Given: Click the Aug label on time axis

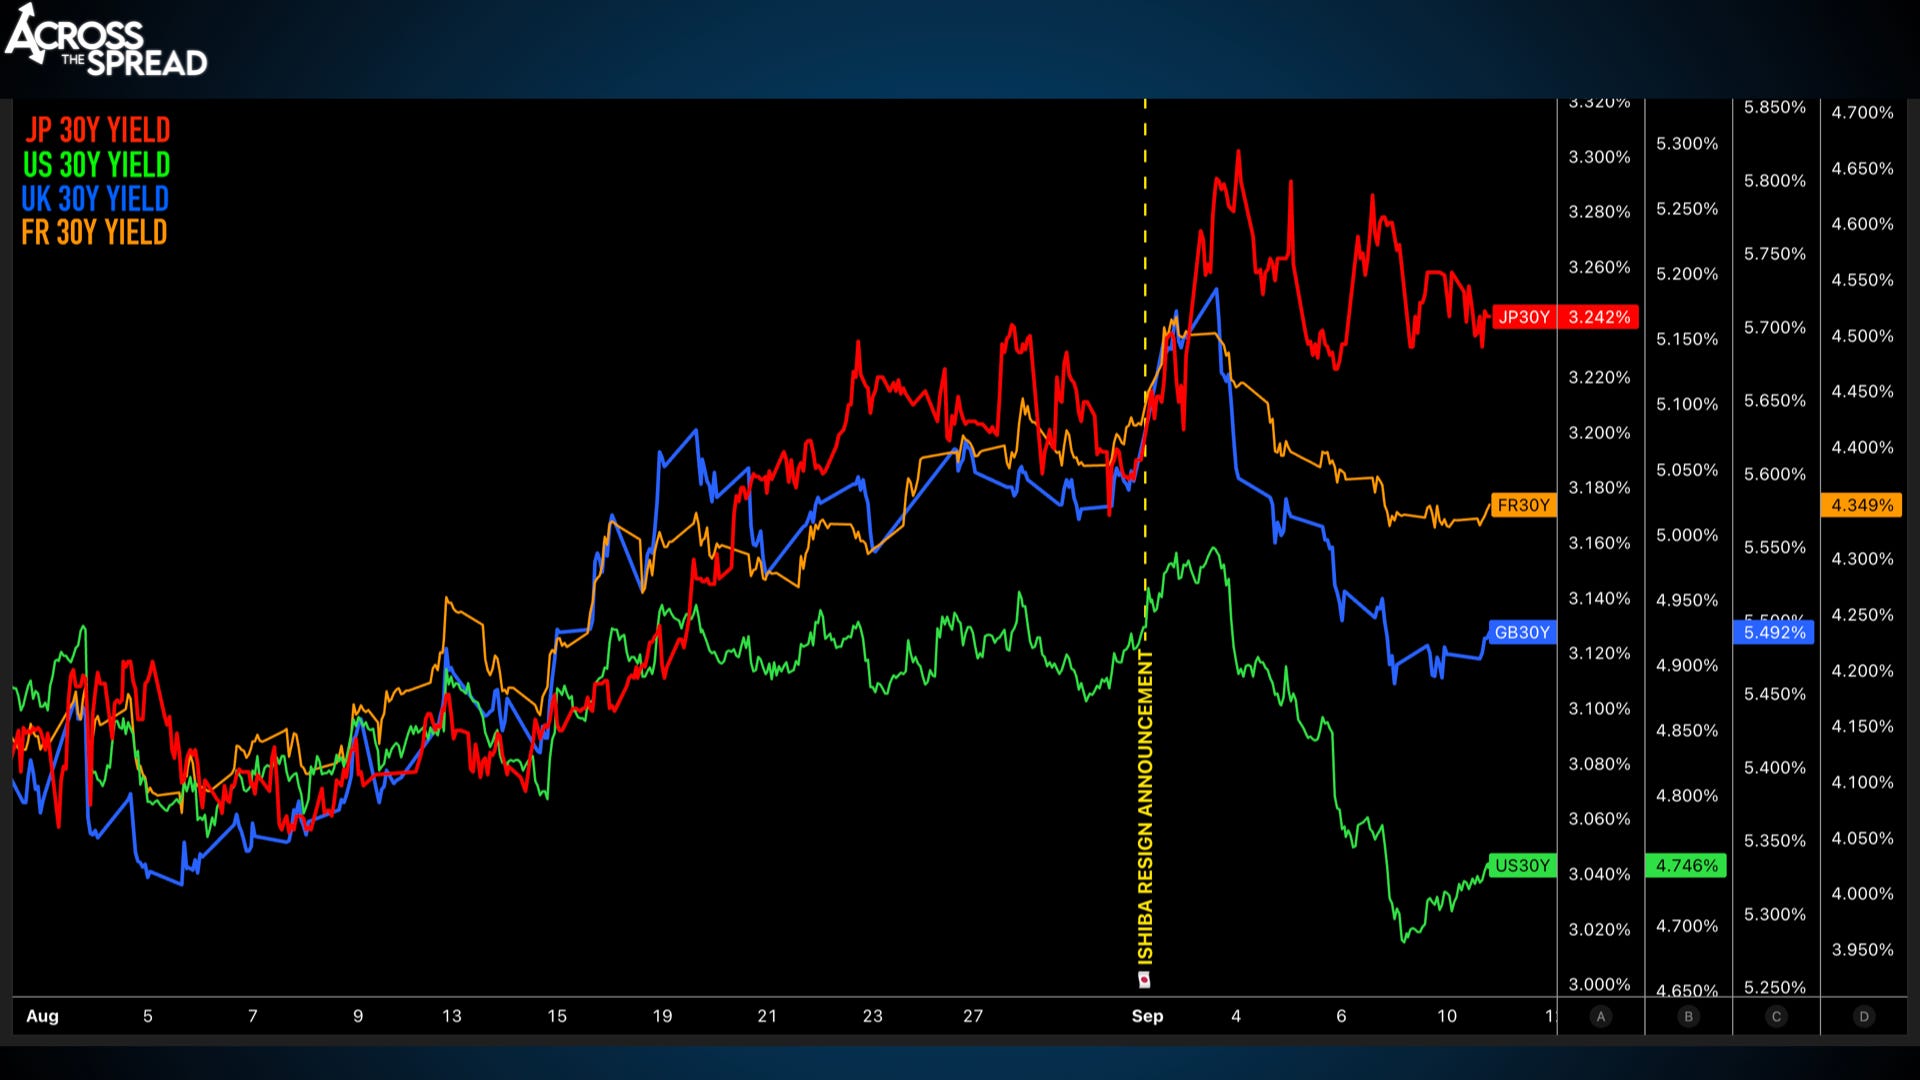Looking at the screenshot, I should tap(42, 1016).
